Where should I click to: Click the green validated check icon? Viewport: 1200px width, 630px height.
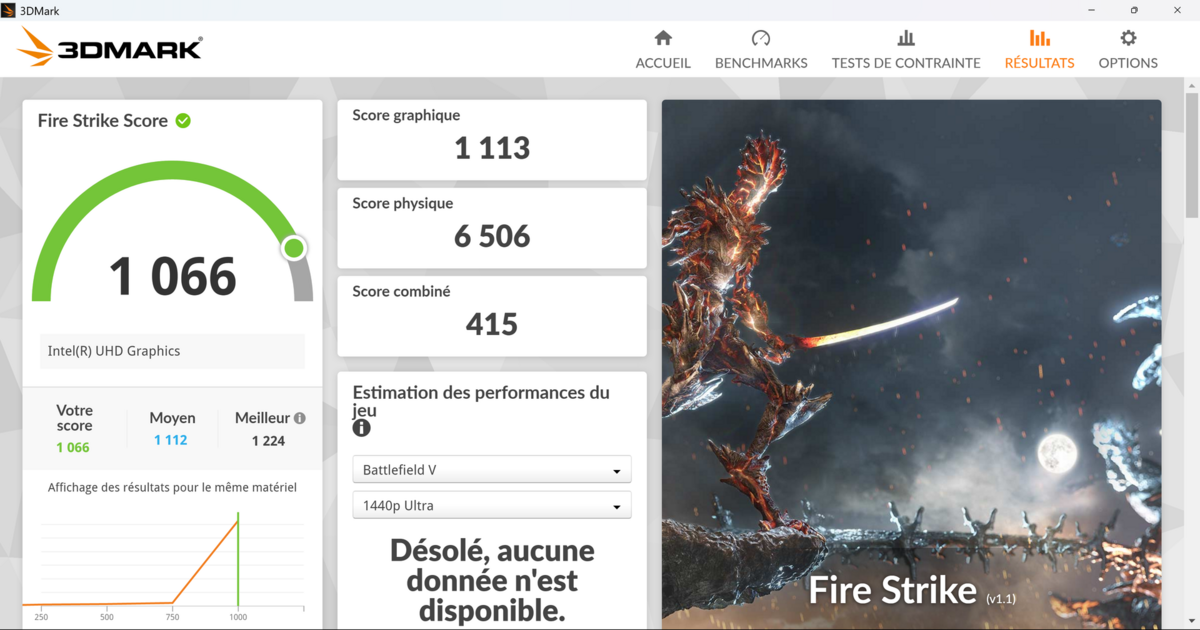(x=183, y=121)
